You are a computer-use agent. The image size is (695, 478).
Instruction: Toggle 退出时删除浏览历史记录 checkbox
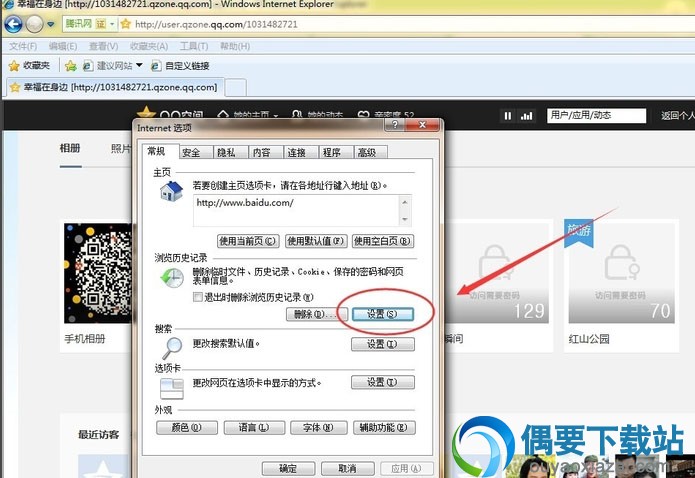[x=197, y=297]
